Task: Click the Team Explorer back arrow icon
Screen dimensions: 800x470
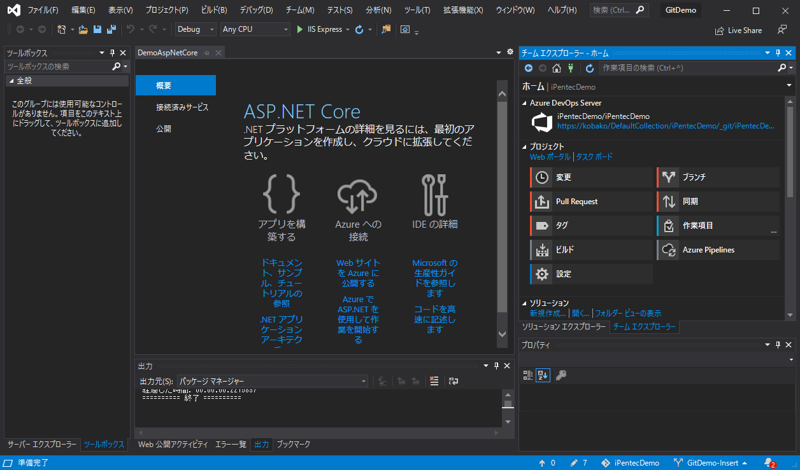Action: click(529, 68)
